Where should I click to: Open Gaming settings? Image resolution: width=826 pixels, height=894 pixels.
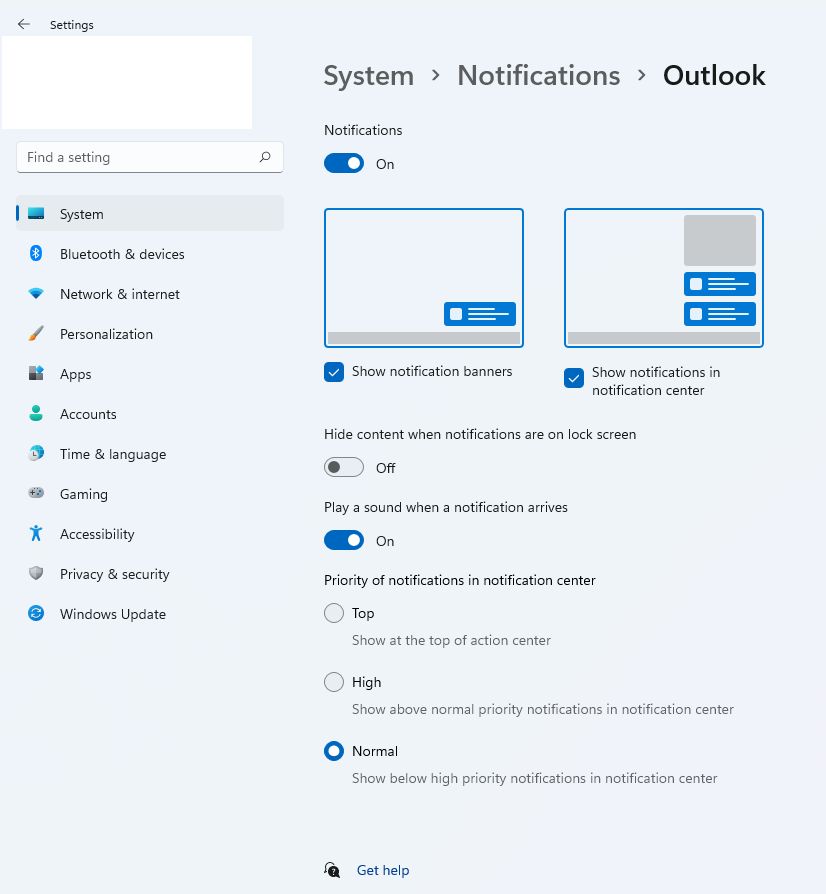coord(150,494)
